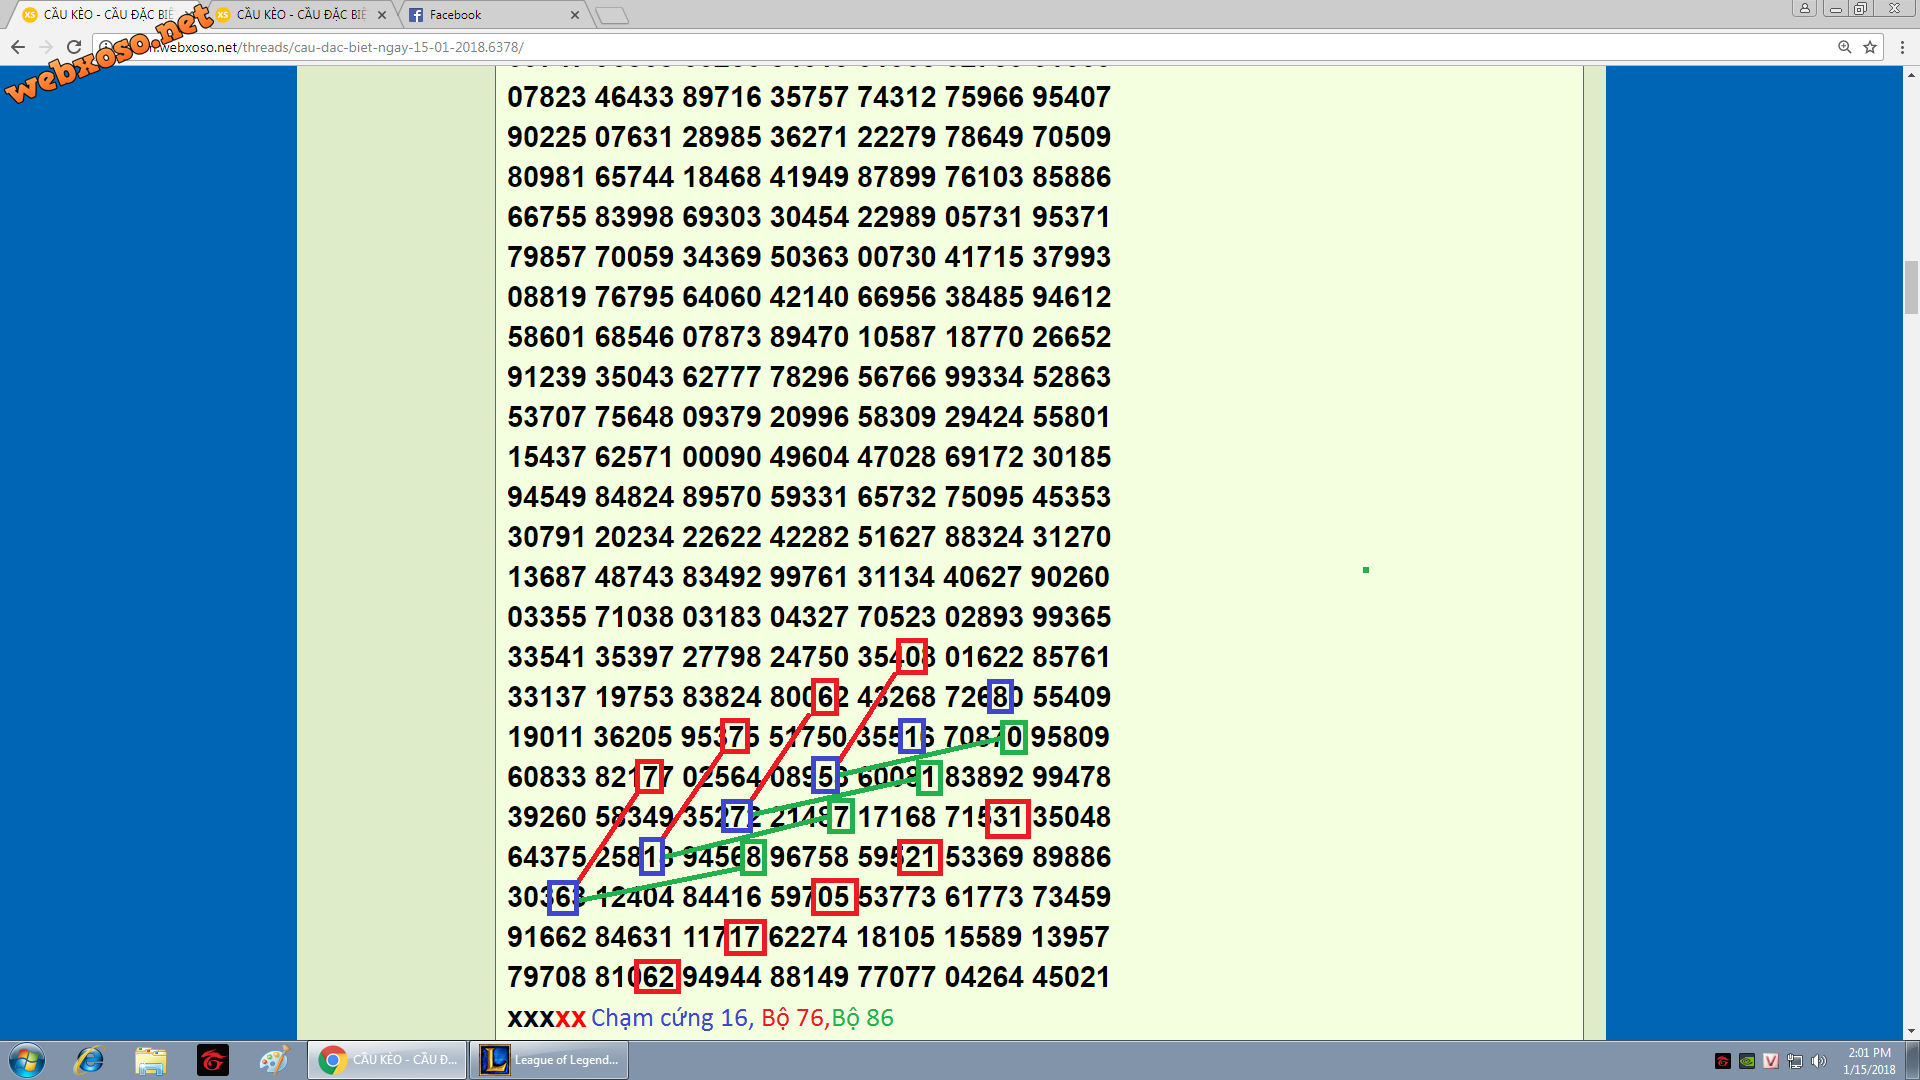Click the number 90260
The width and height of the screenshot is (1920, 1080).
pos(1072,577)
